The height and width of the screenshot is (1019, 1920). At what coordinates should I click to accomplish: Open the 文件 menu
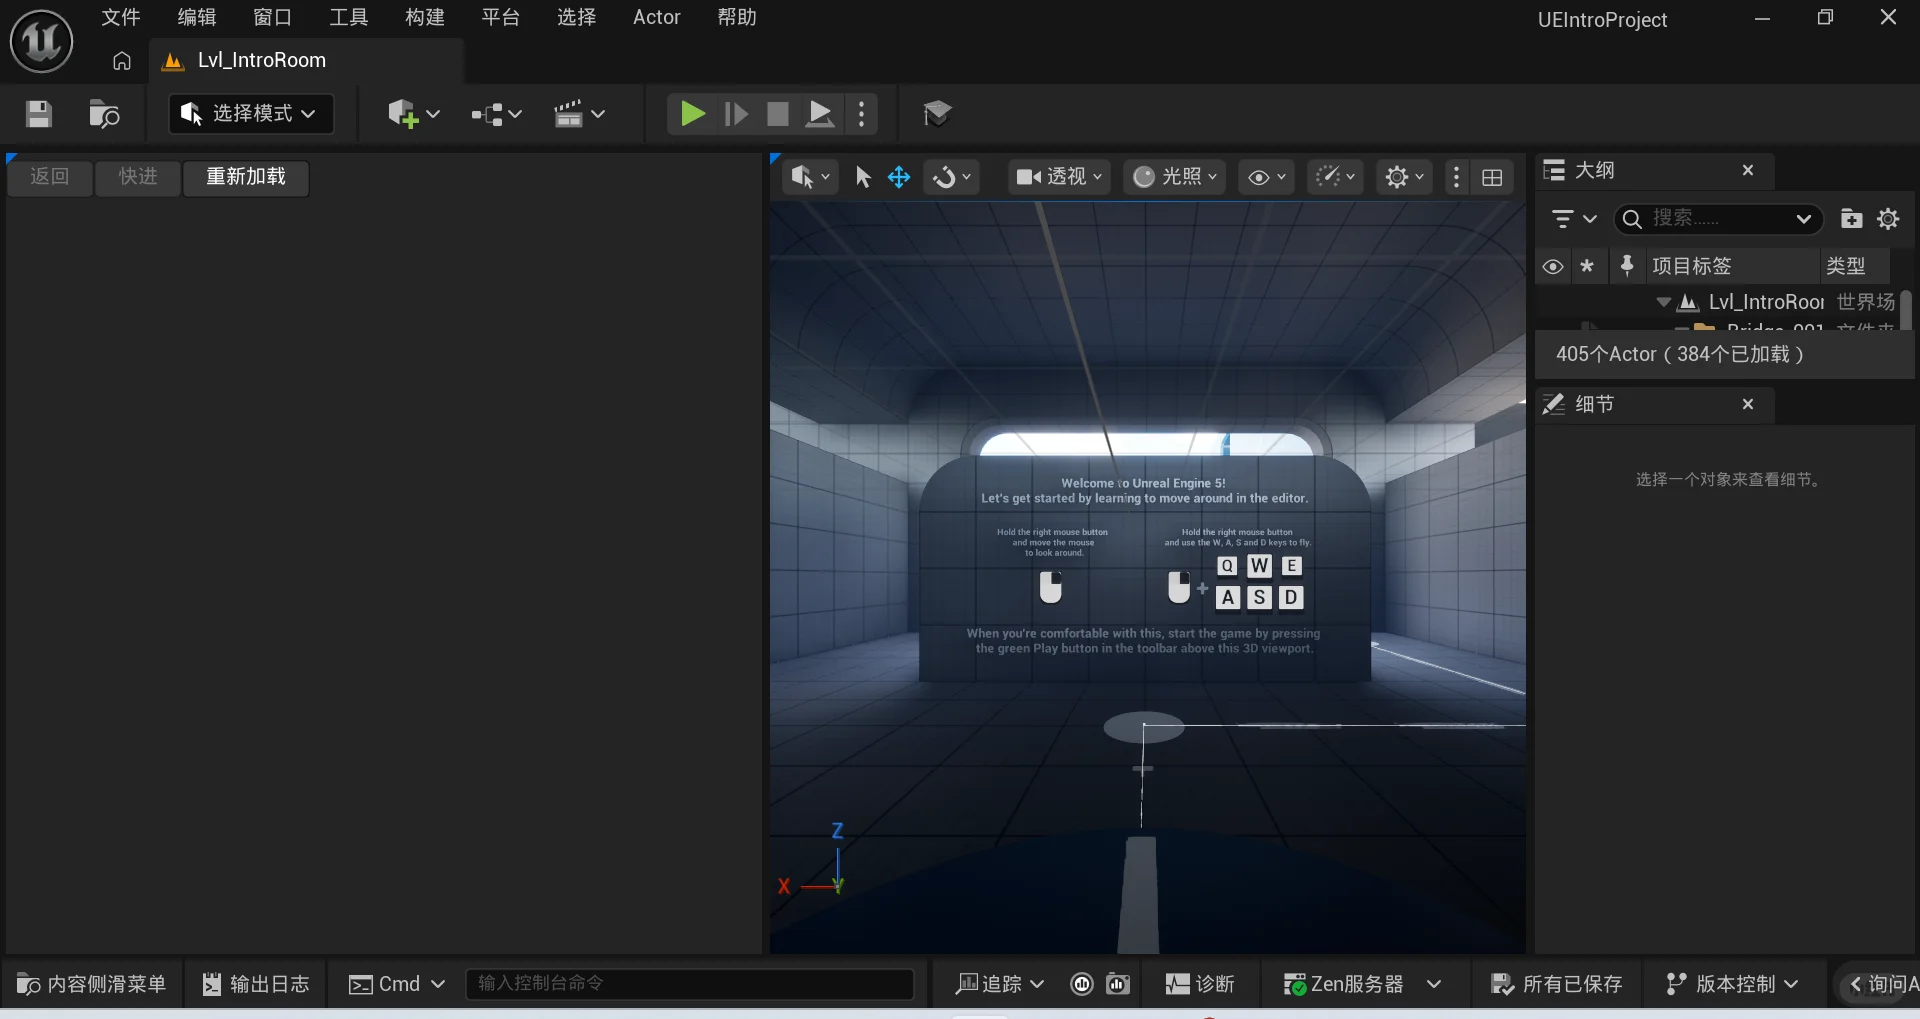coord(120,17)
